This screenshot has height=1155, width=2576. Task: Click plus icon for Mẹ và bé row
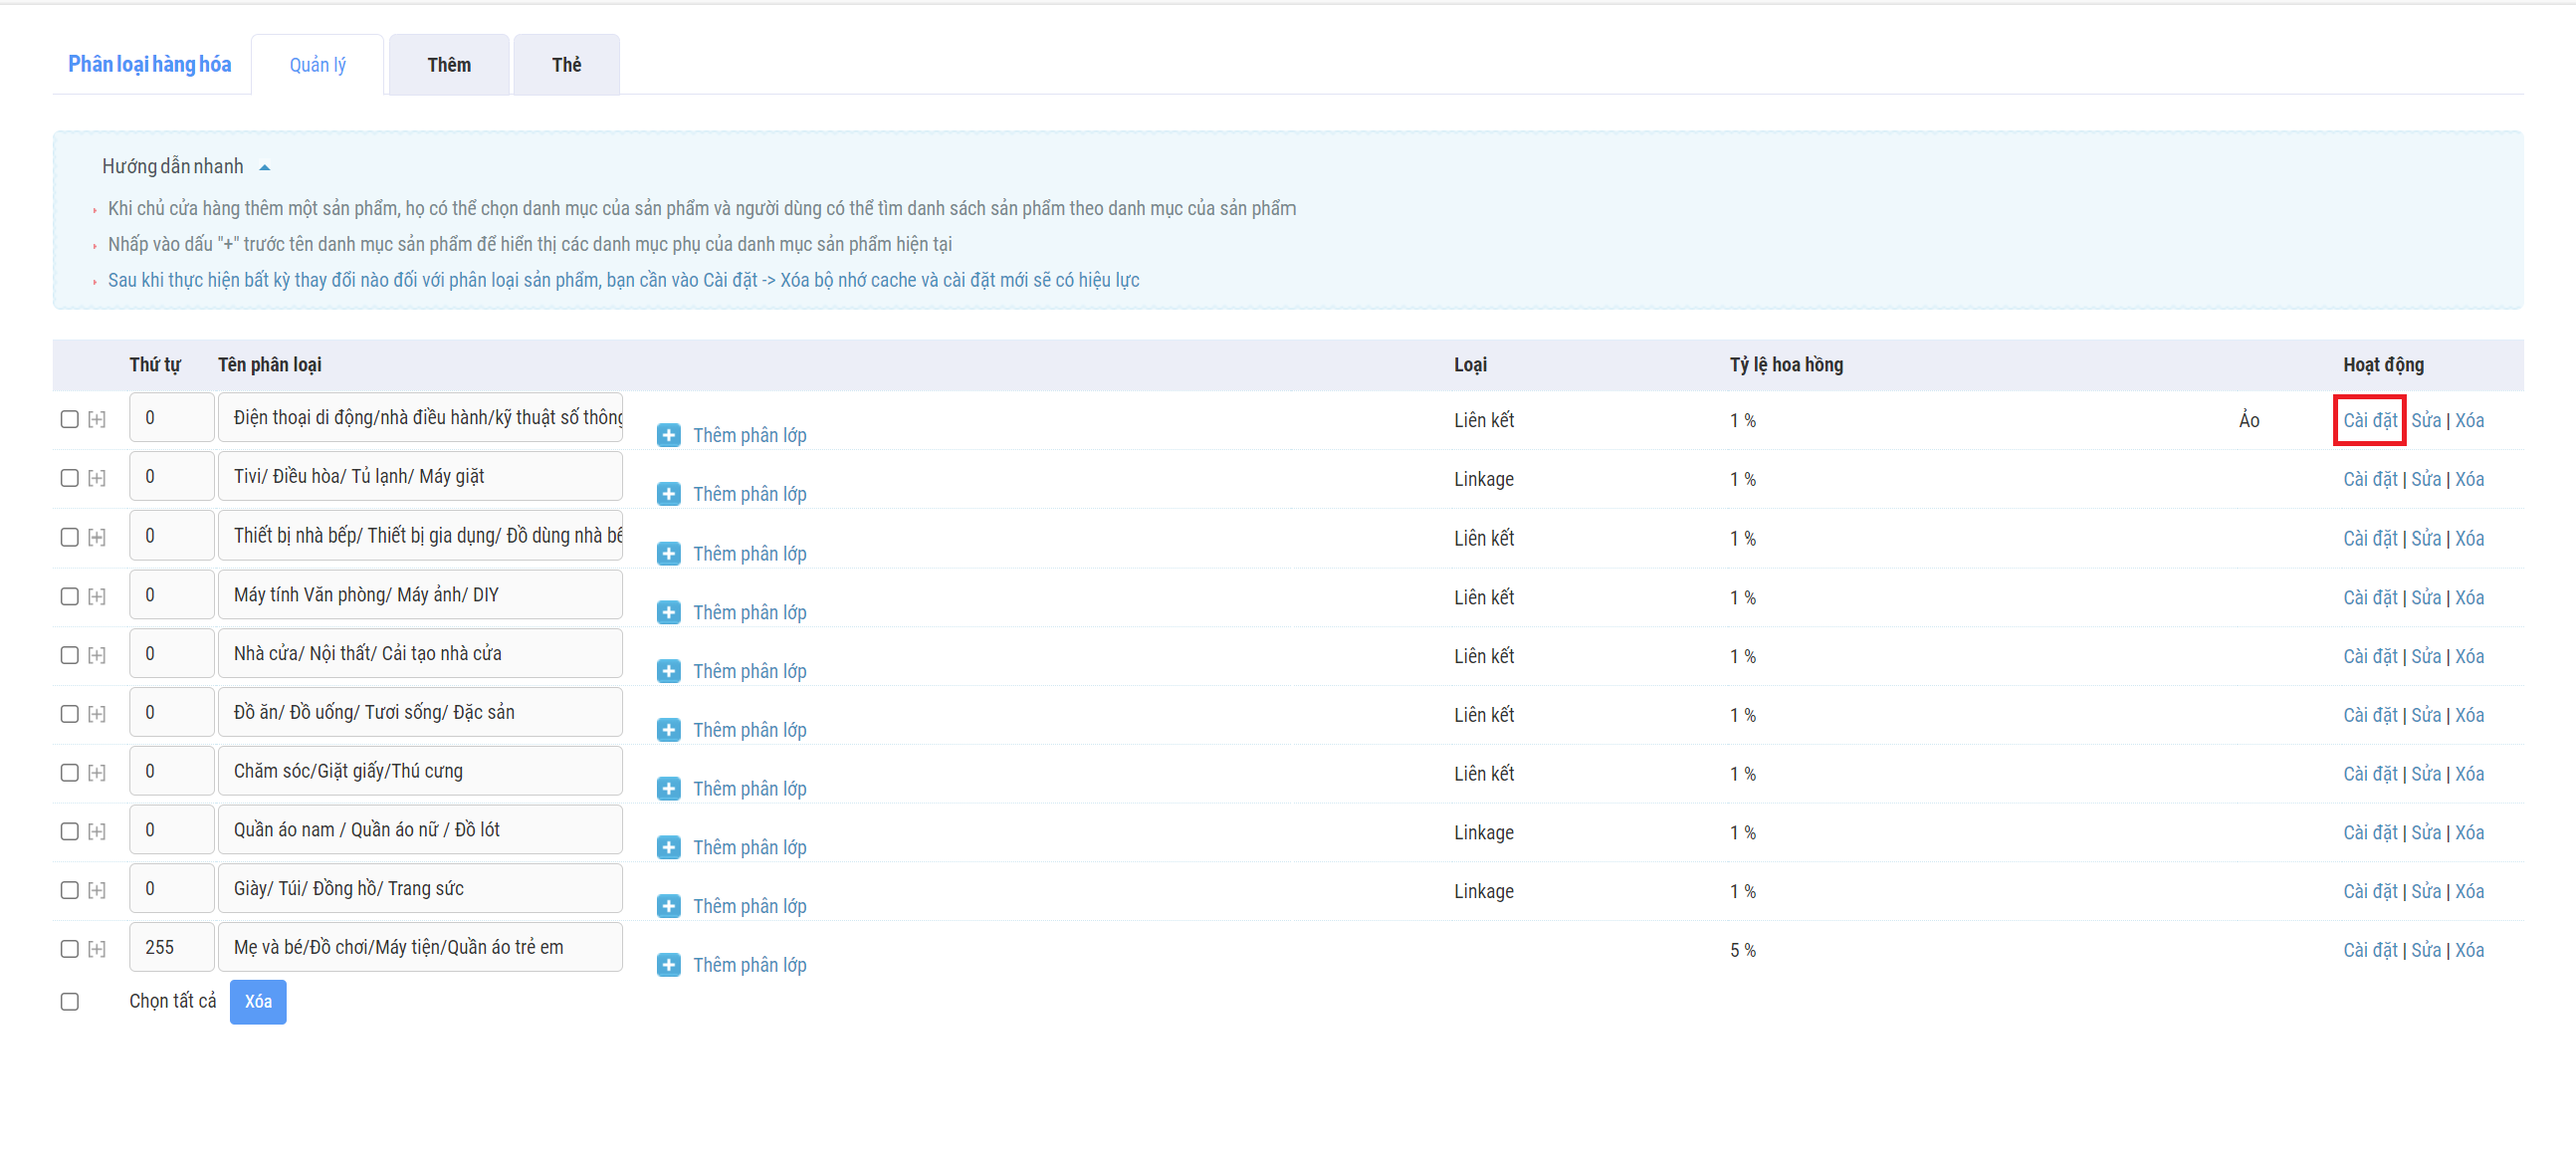(668, 965)
